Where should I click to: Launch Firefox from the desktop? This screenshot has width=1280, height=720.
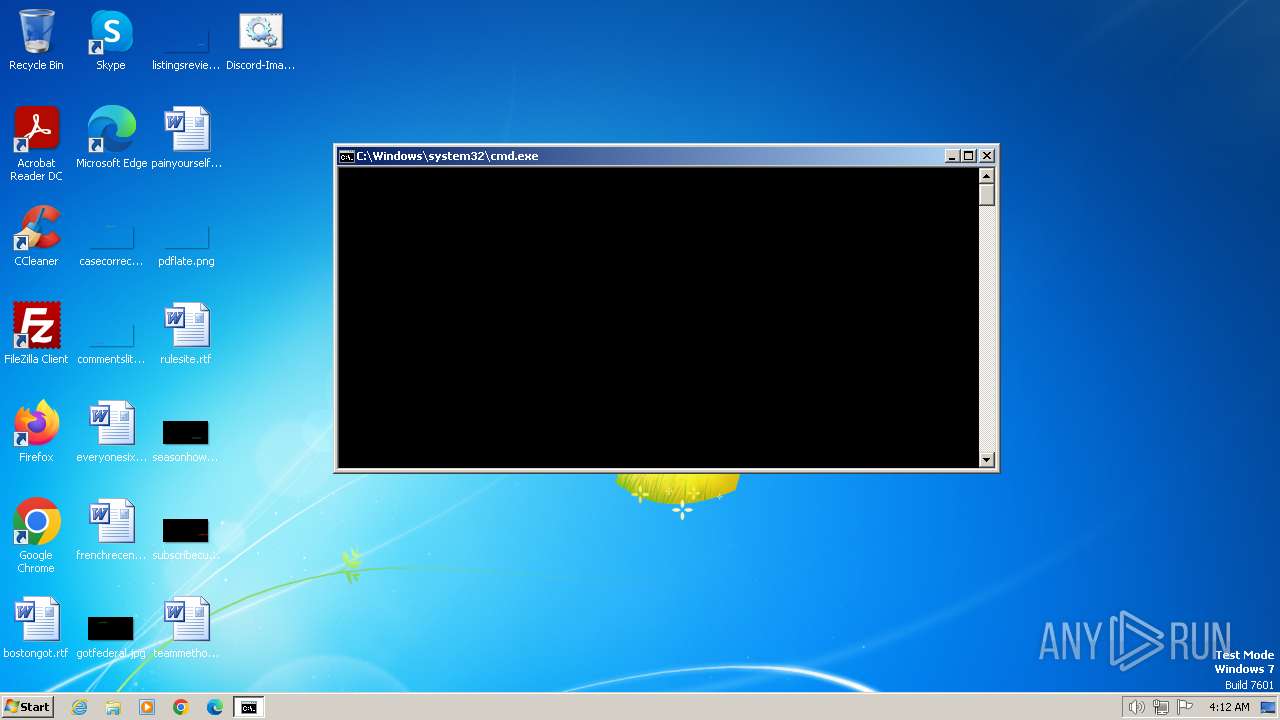tap(36, 433)
